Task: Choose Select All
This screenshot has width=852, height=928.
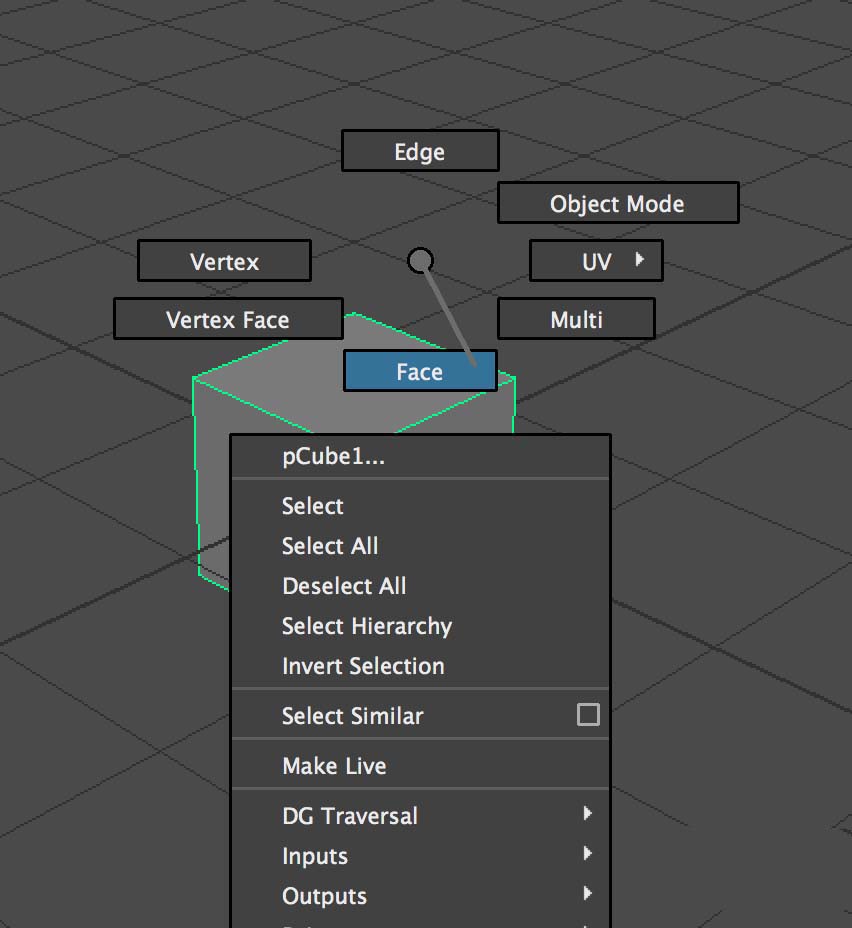Action: point(420,546)
